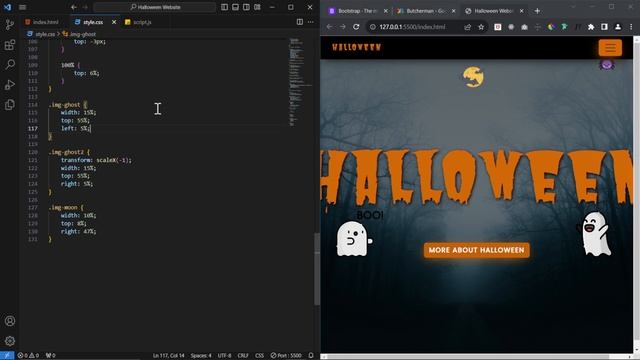The height and width of the screenshot is (360, 640).
Task: Open Explorer files view in activity bar
Action: [x=10, y=104]
